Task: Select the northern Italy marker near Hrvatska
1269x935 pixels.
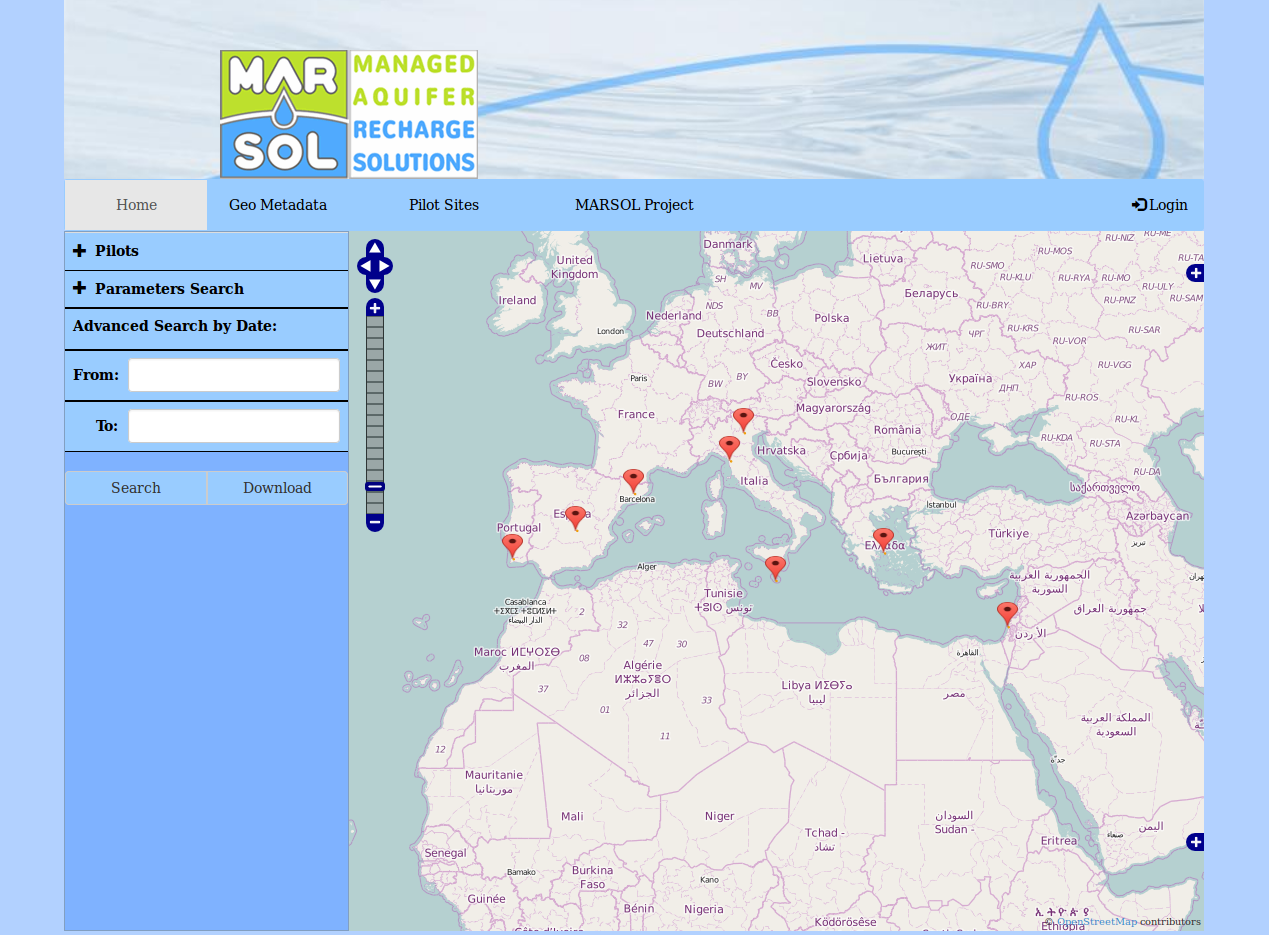Action: click(x=743, y=420)
